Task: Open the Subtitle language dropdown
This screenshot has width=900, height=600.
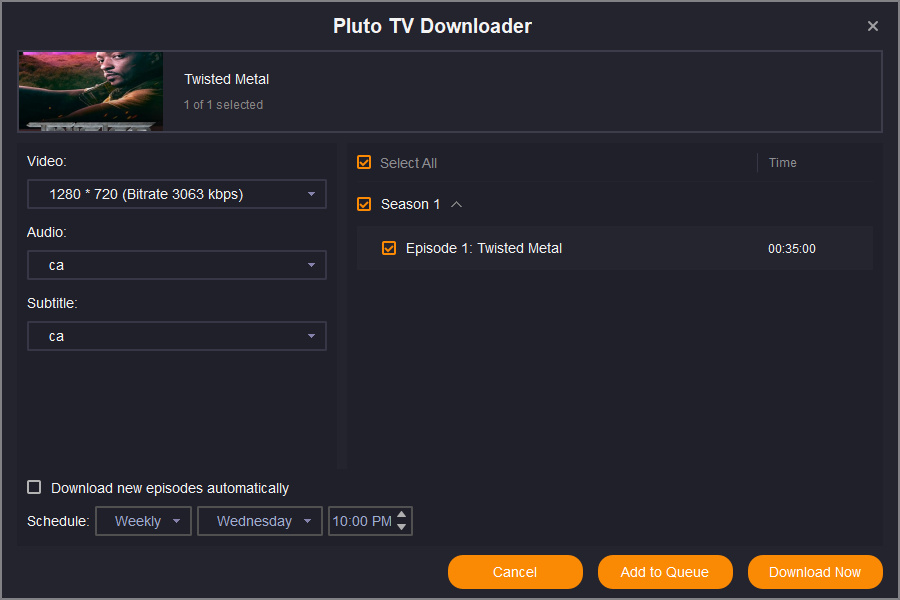Action: (x=177, y=336)
